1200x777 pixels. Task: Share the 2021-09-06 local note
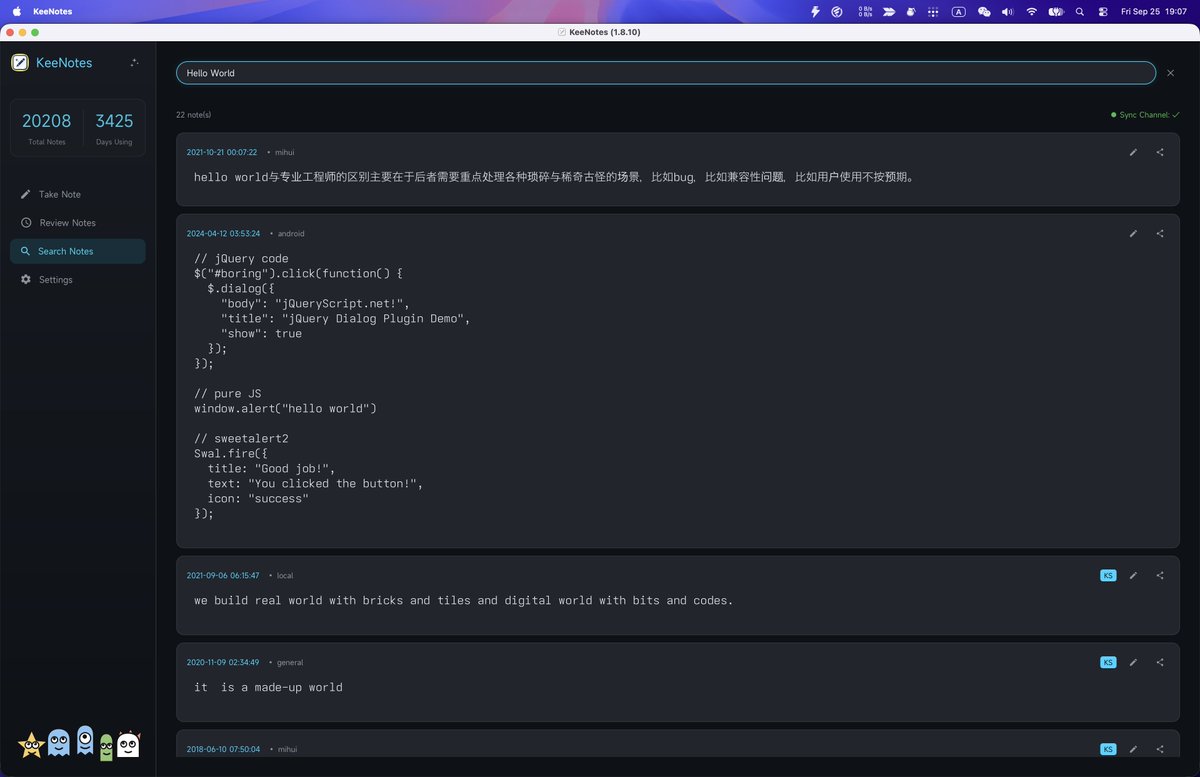[1160, 575]
